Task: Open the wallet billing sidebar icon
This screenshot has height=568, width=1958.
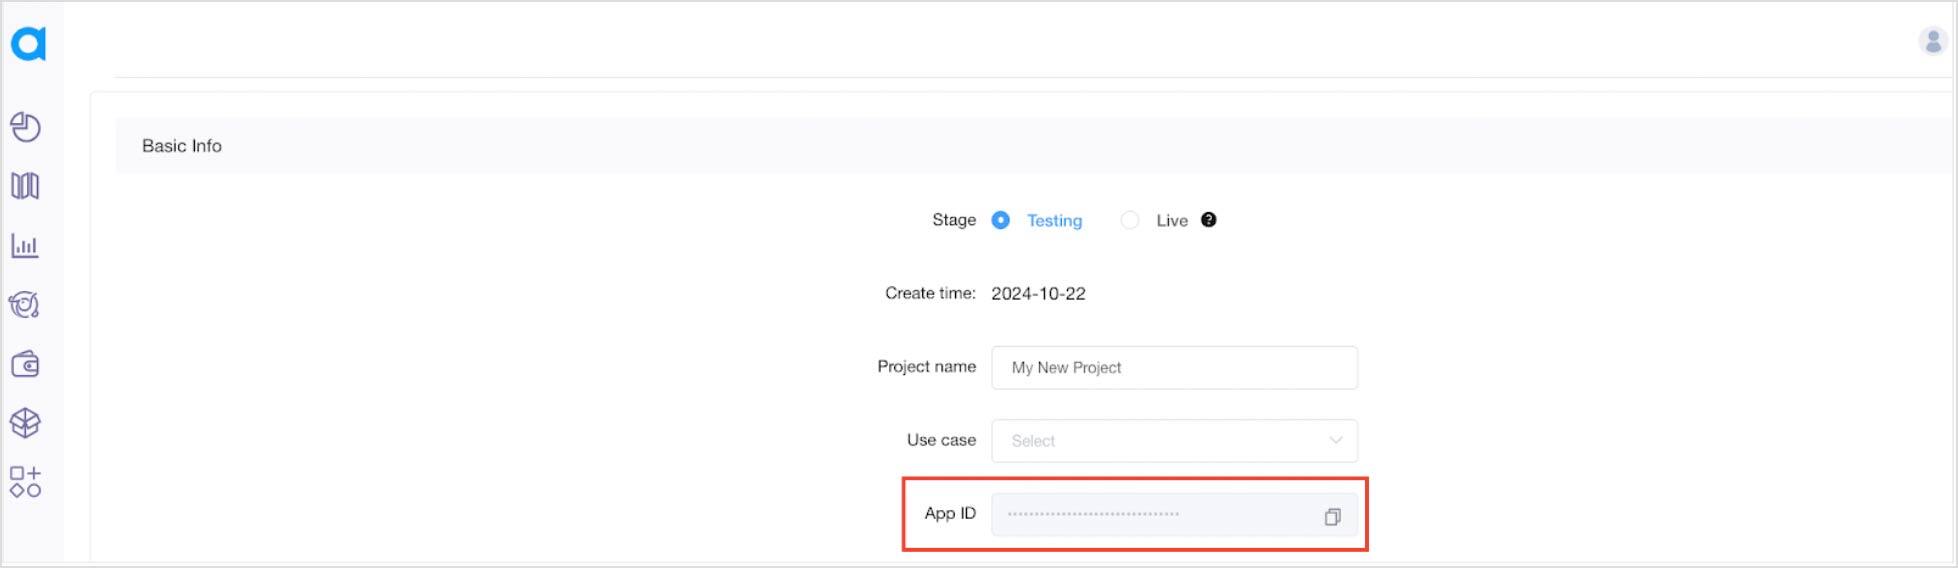Action: point(25,364)
